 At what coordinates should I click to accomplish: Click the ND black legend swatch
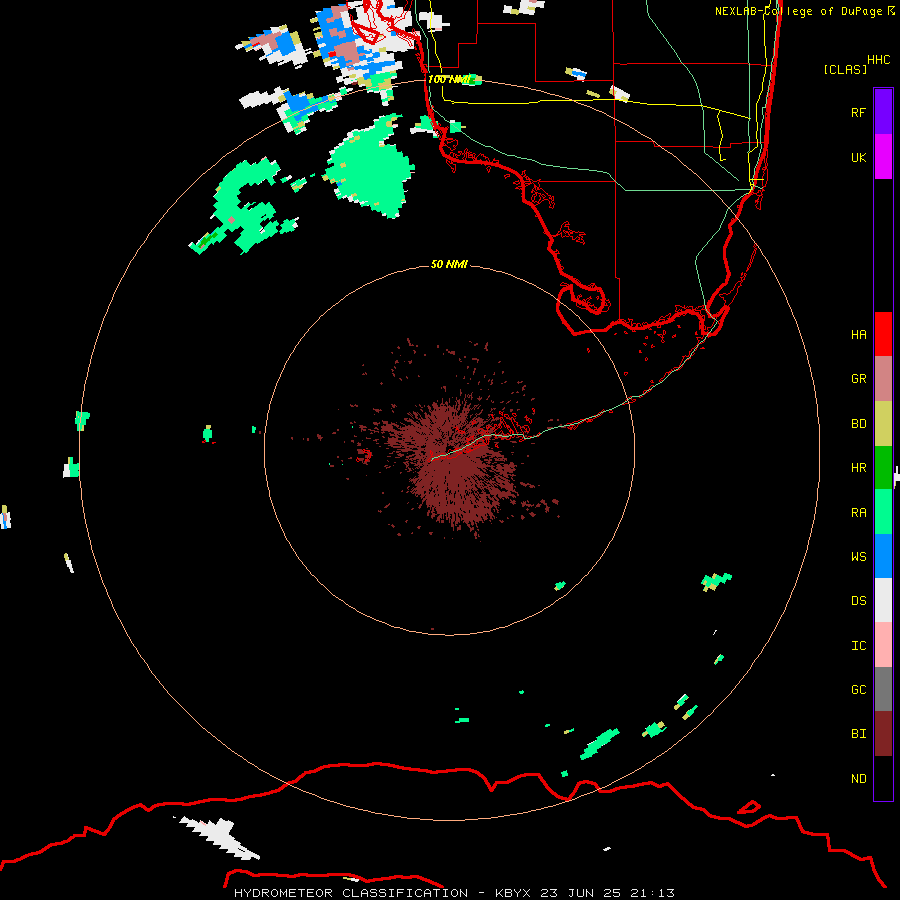point(883,778)
